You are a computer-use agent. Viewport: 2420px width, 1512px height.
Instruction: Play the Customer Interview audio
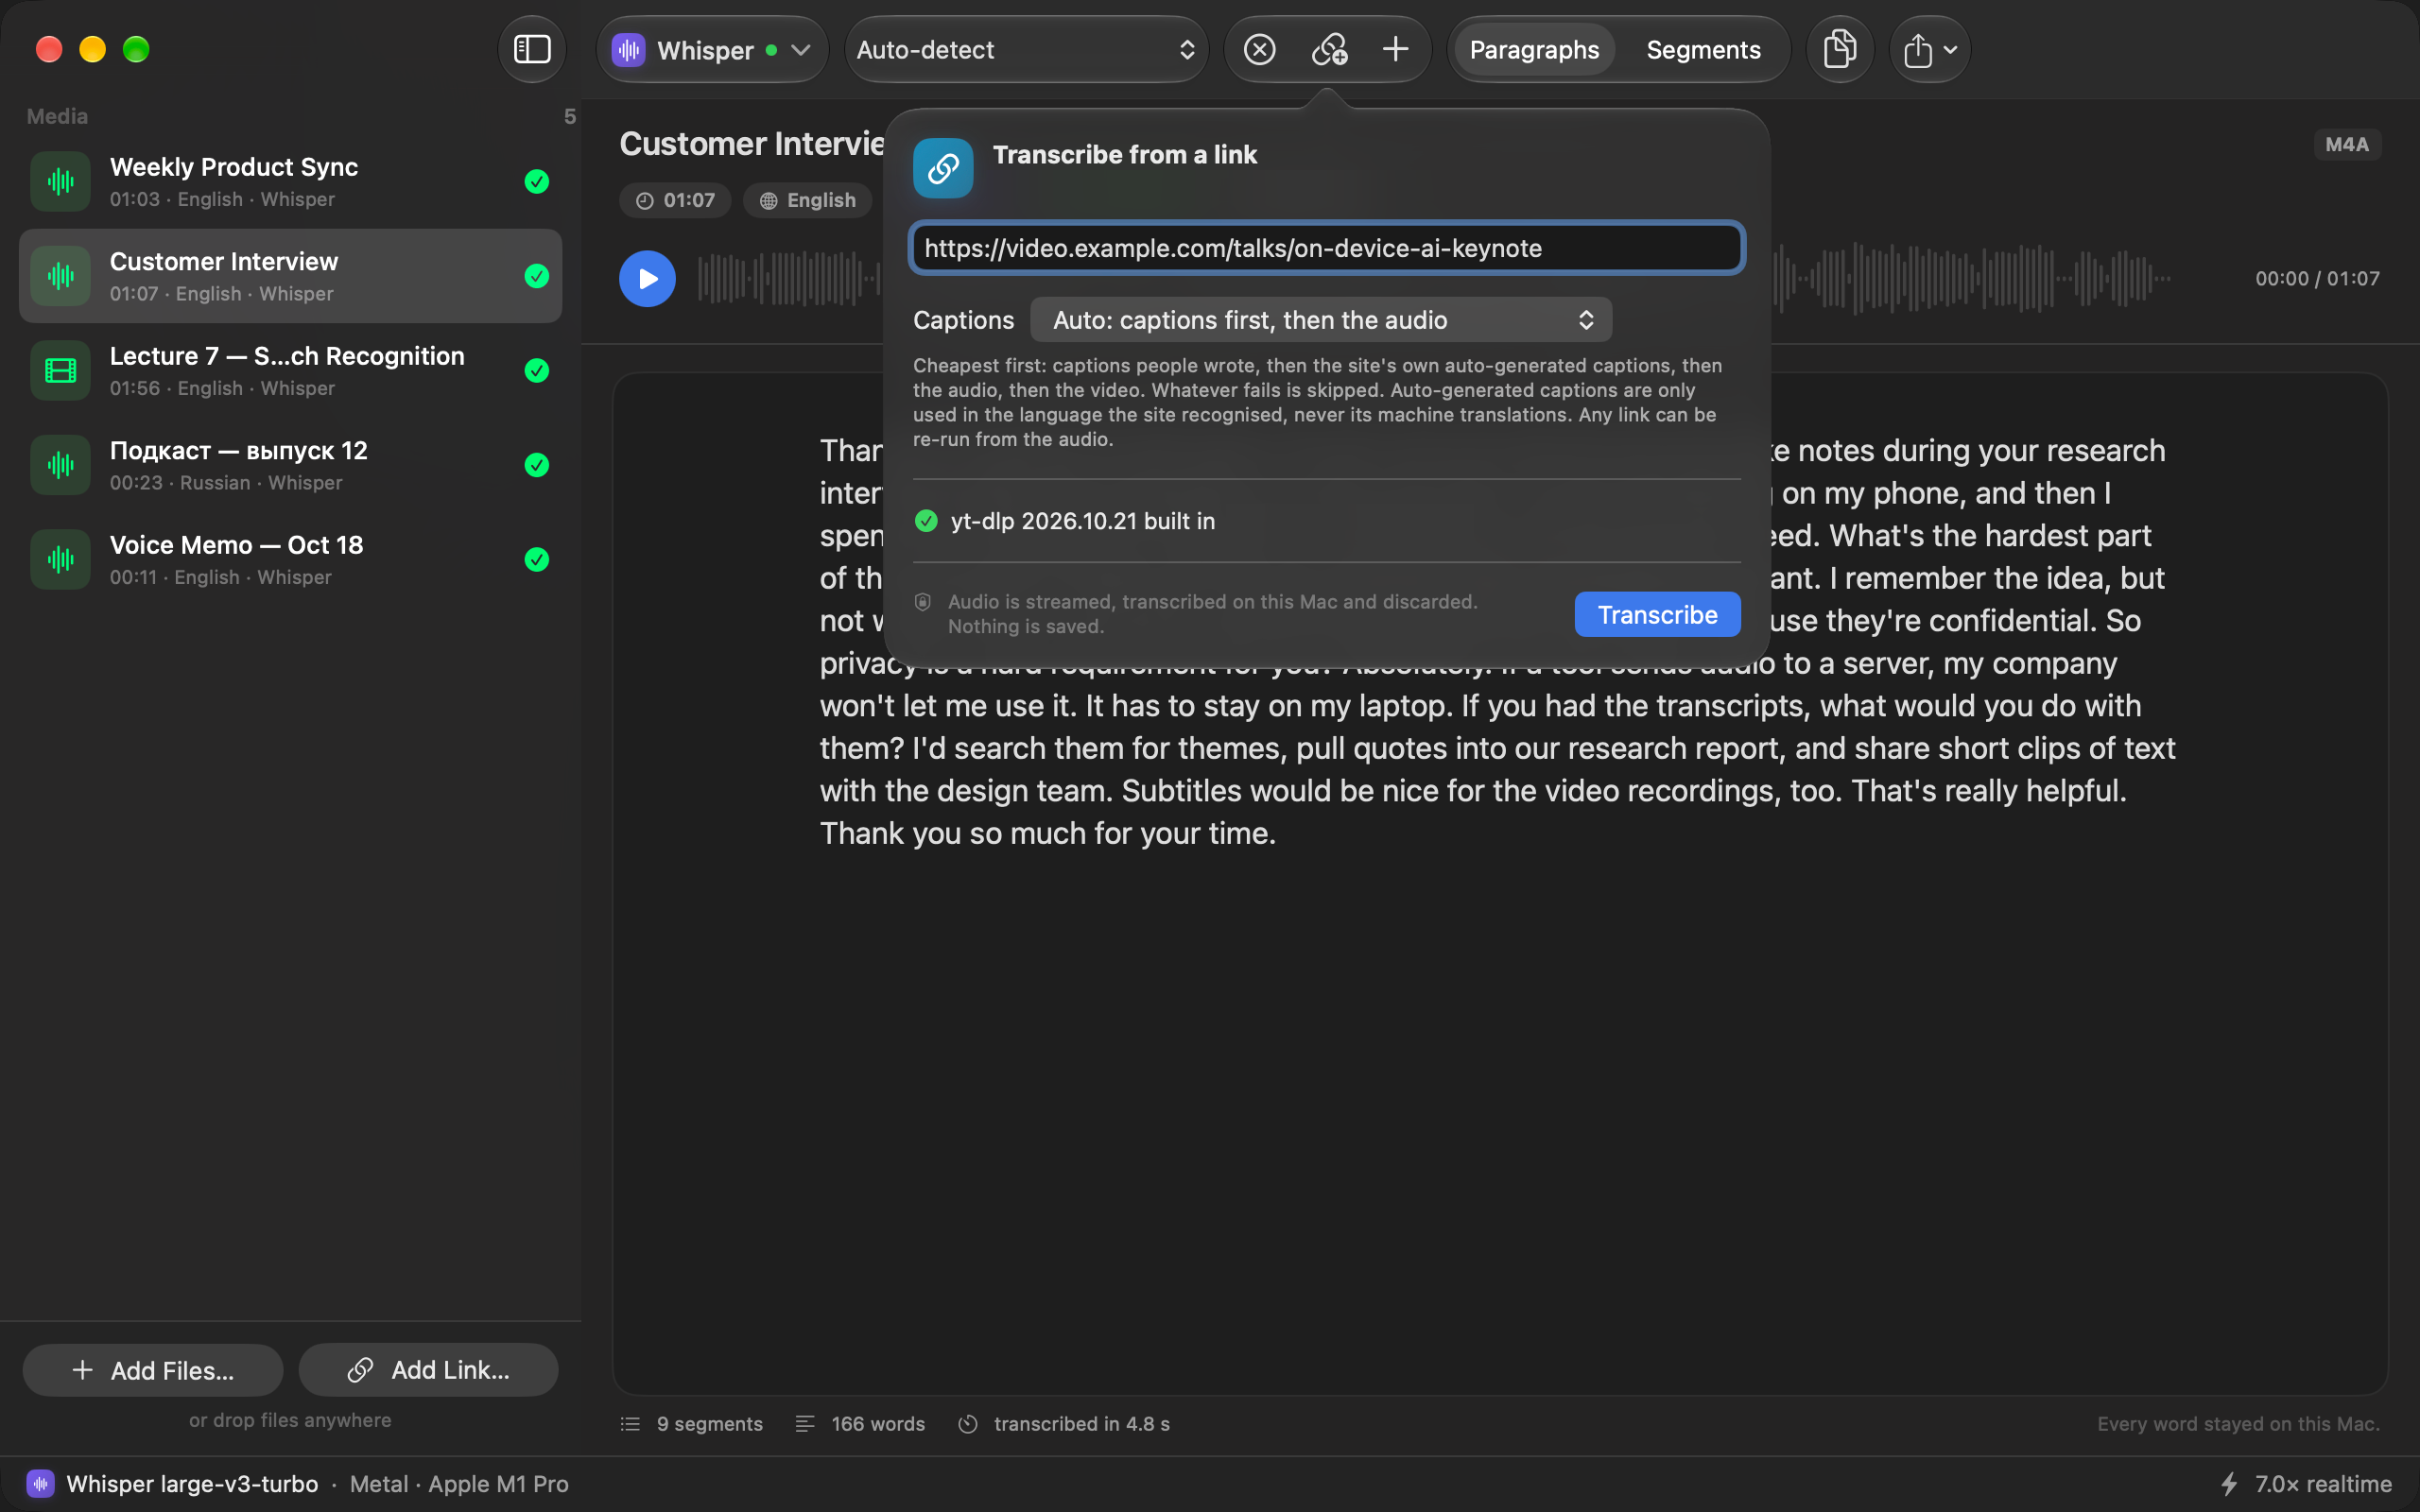647,278
